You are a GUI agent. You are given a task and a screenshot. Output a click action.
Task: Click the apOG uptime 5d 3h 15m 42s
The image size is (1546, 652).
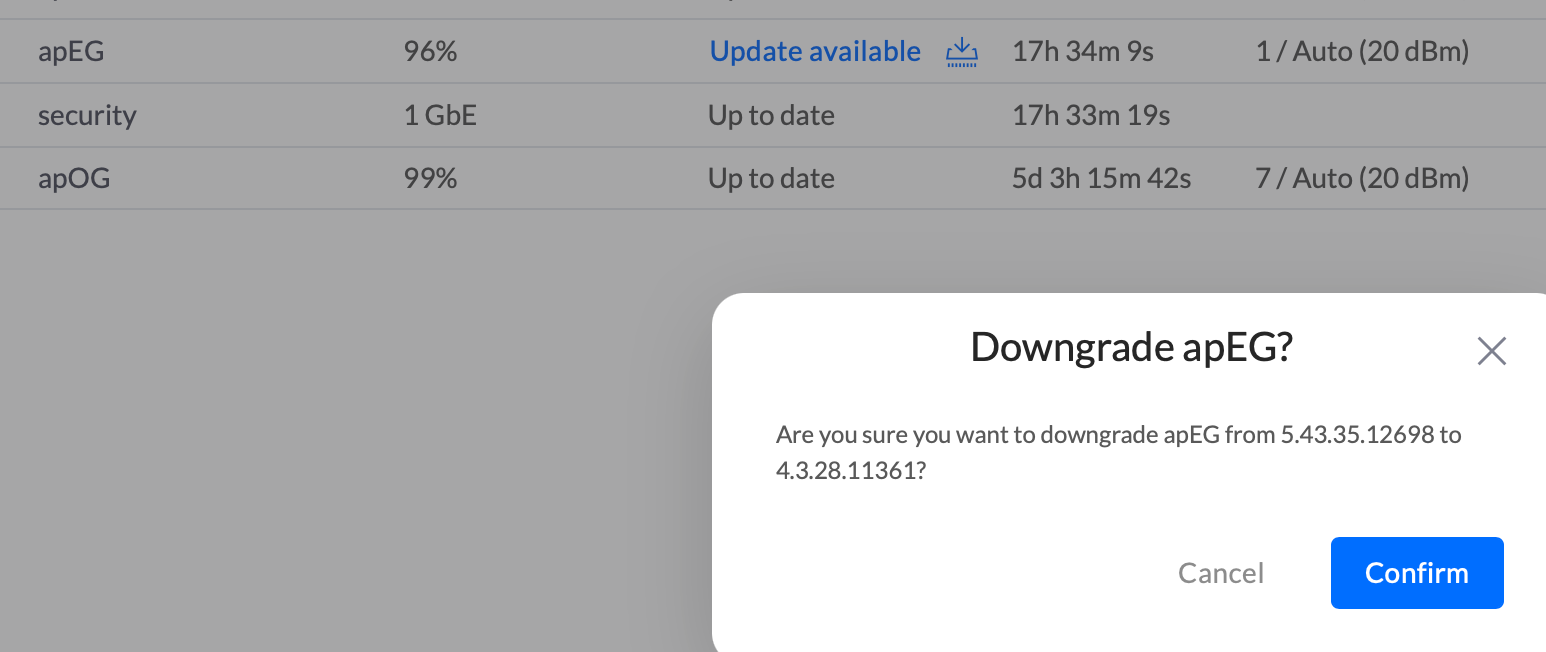click(1102, 179)
